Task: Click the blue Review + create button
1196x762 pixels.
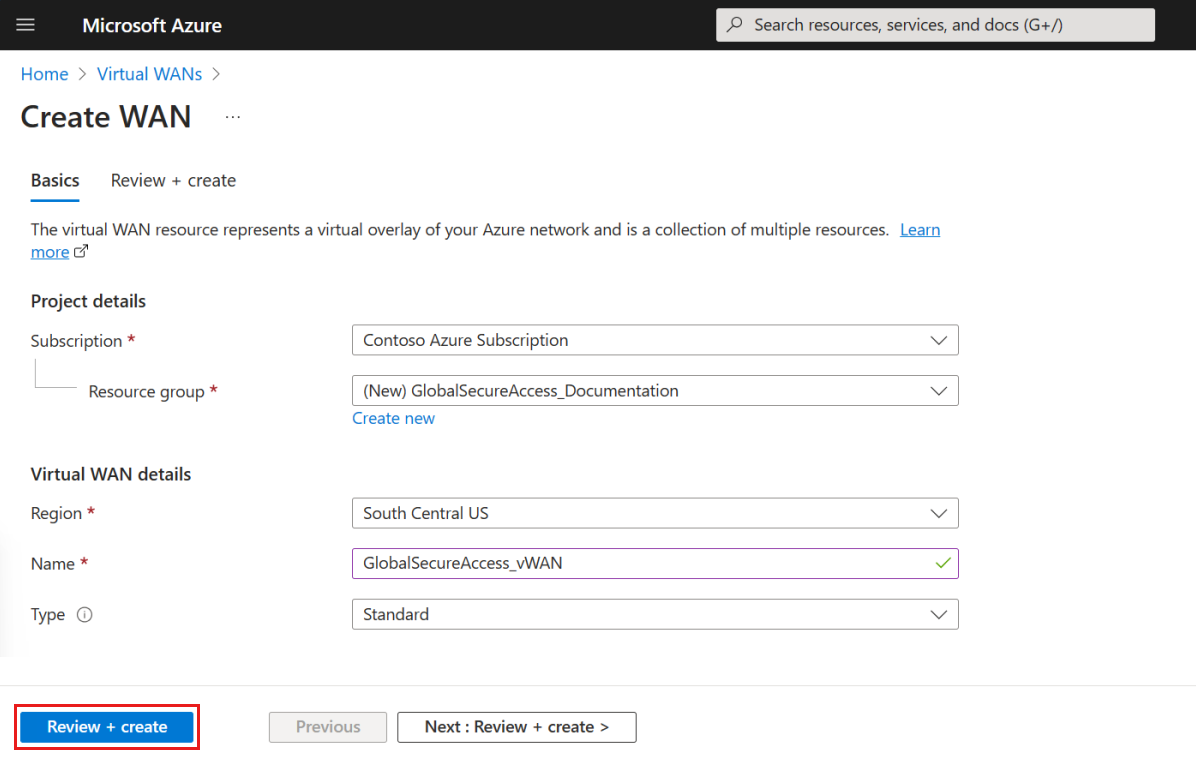Action: pyautogui.click(x=107, y=727)
